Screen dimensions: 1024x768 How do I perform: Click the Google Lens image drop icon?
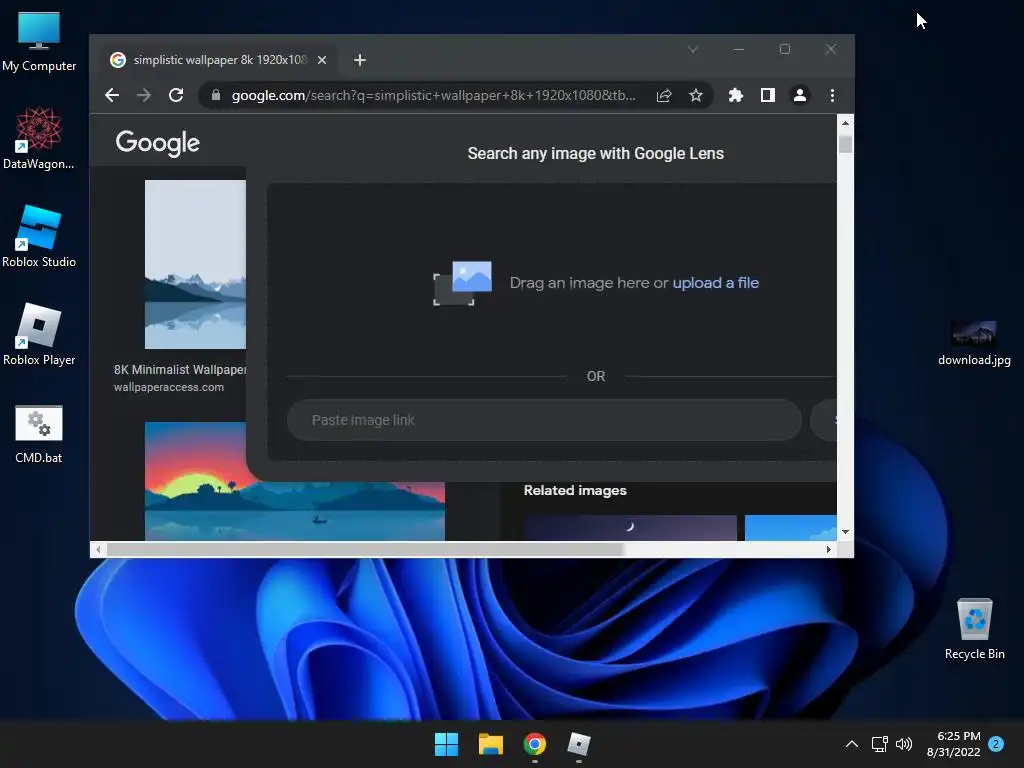click(462, 283)
